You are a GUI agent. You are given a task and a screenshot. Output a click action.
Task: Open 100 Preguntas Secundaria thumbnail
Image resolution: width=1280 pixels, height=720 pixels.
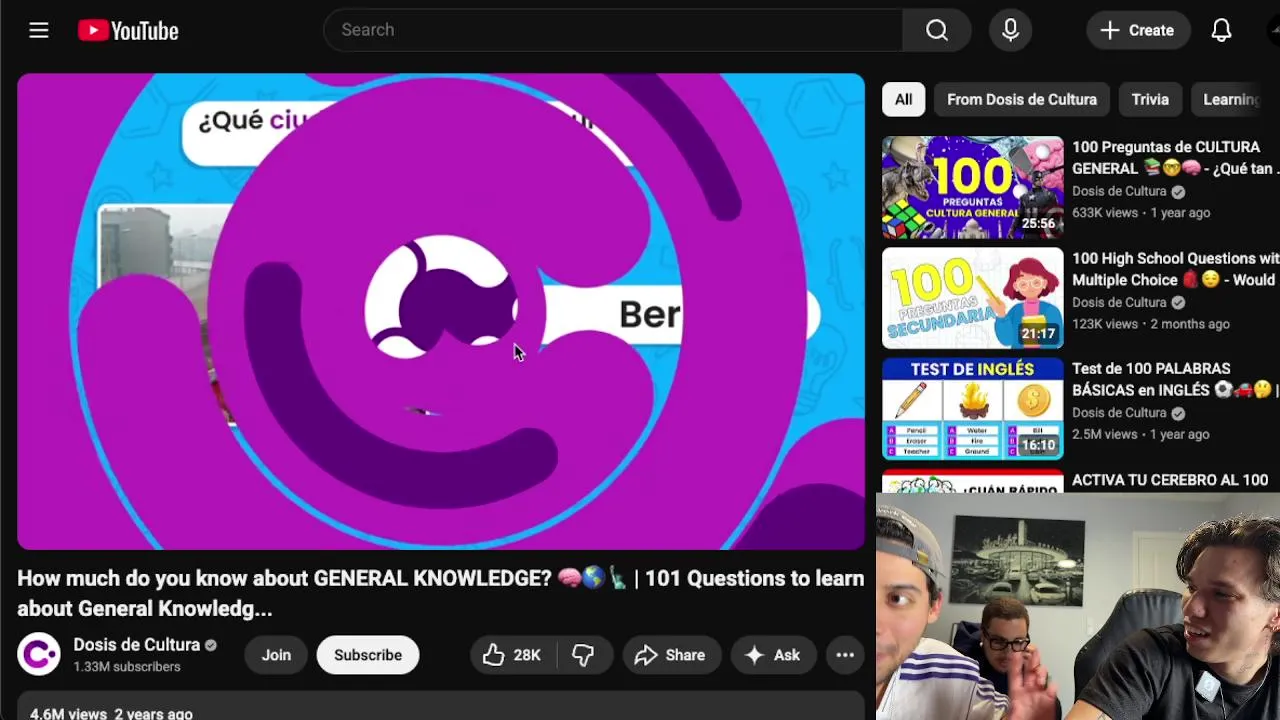[x=973, y=298]
